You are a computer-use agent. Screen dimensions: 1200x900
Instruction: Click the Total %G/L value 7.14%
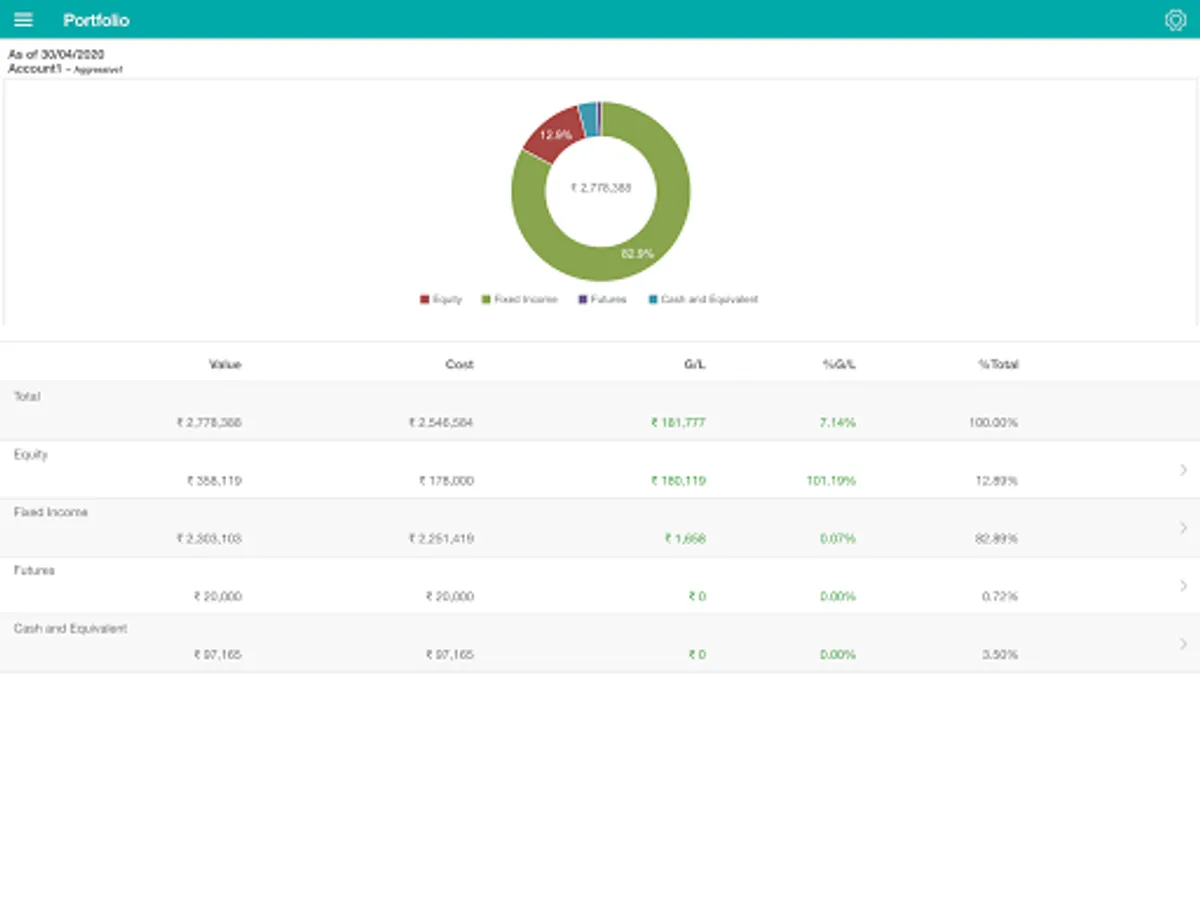(837, 422)
